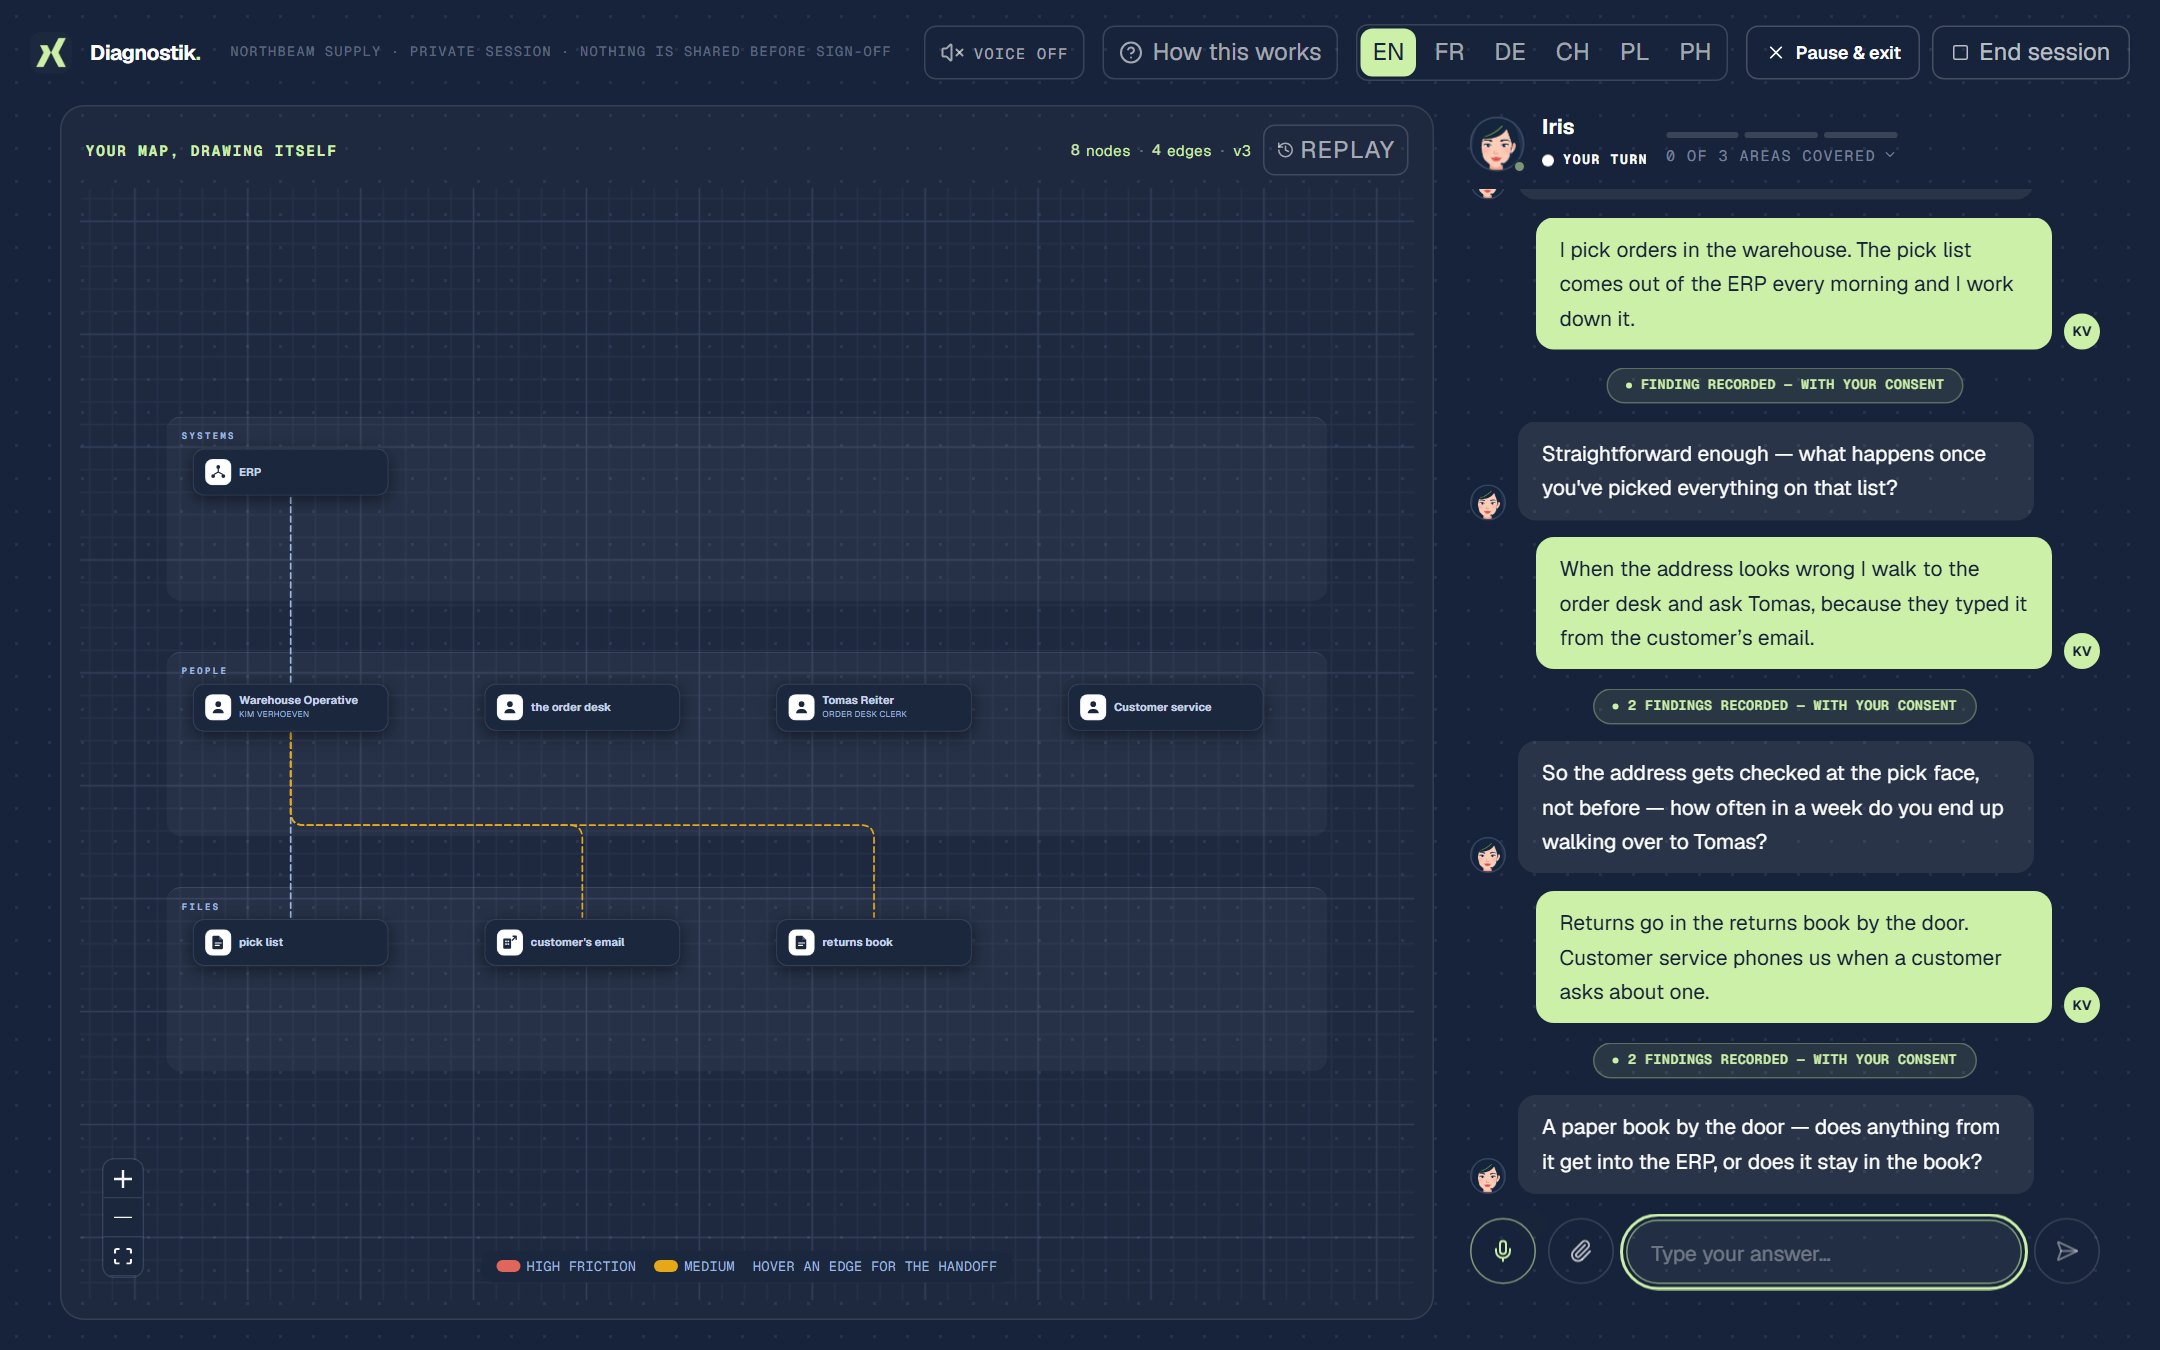Click the Medium friction legend swatch
2160x1350 pixels.
666,1266
